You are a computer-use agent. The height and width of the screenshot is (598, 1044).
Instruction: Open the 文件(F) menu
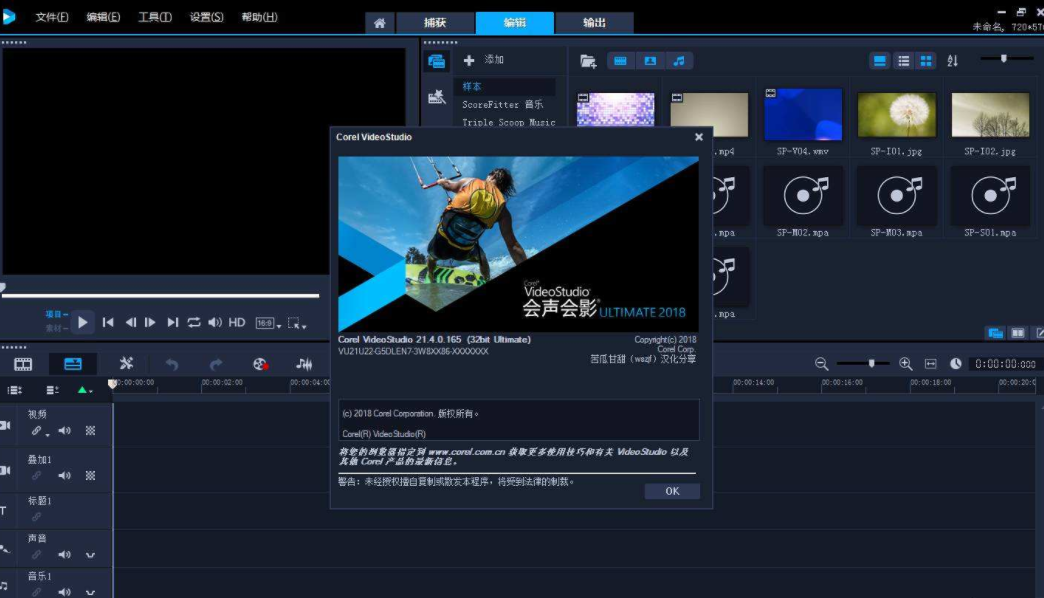tap(52, 17)
